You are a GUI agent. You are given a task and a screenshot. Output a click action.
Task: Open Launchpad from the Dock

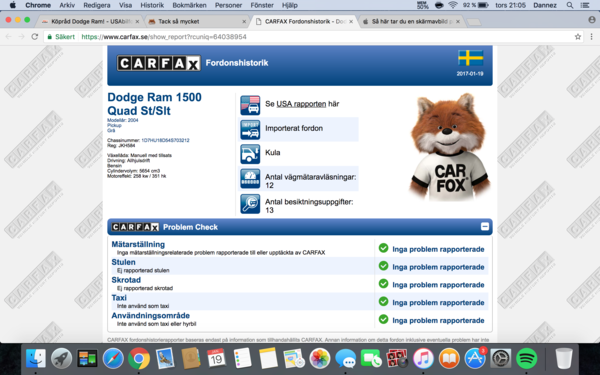(x=61, y=359)
